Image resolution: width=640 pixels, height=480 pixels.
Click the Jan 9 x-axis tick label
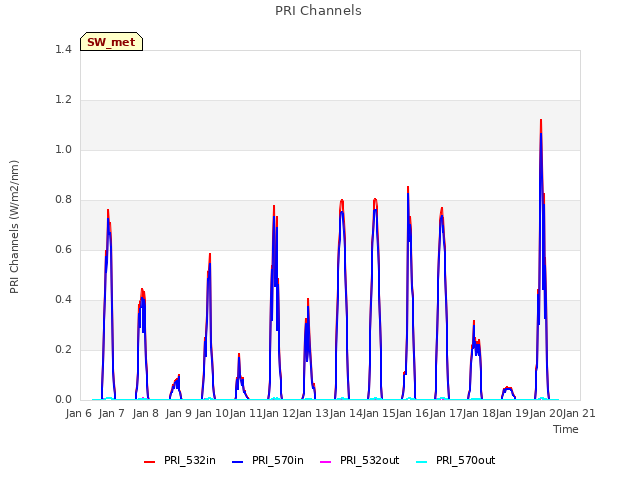pos(179,413)
